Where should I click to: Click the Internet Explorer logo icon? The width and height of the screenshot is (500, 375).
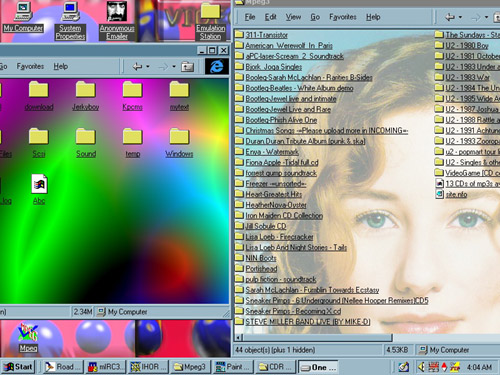217,66
